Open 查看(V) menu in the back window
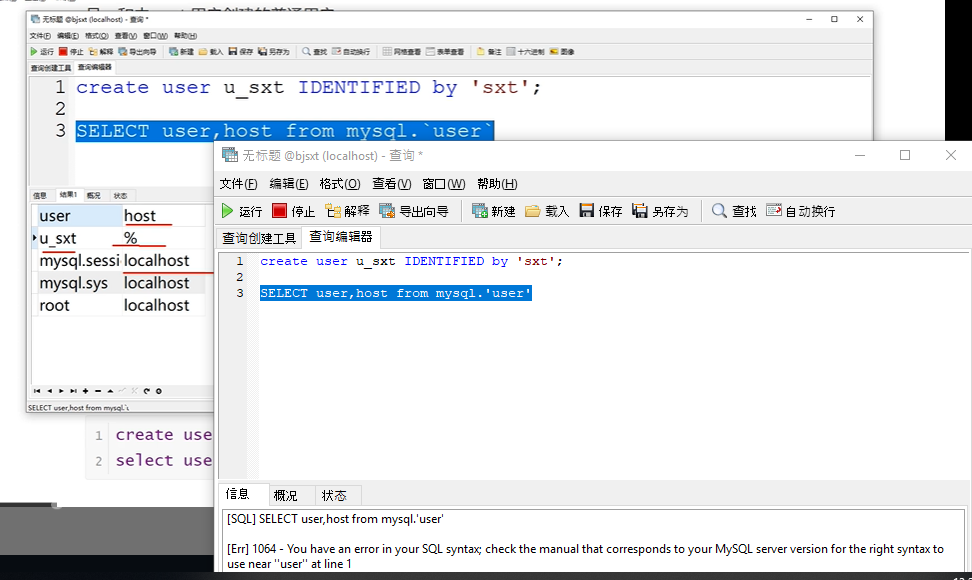Image resolution: width=972 pixels, height=580 pixels. coord(126,36)
